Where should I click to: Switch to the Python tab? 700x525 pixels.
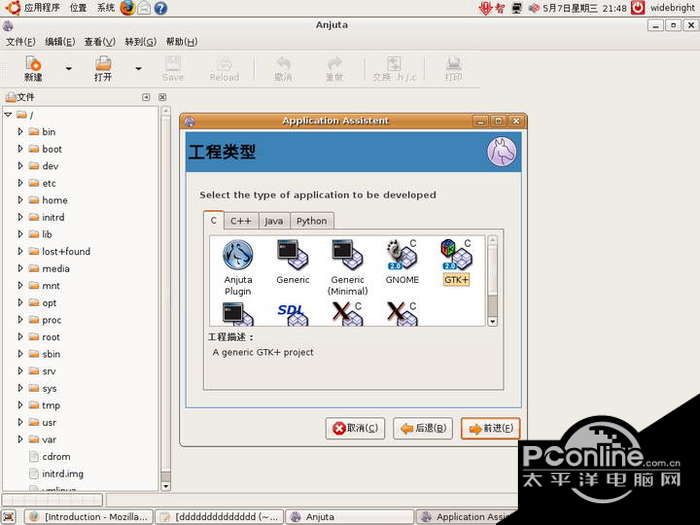[312, 221]
